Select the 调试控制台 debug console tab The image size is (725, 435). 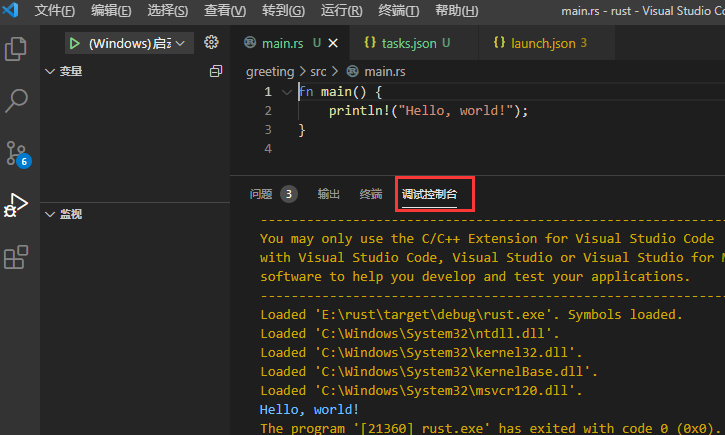coord(430,194)
